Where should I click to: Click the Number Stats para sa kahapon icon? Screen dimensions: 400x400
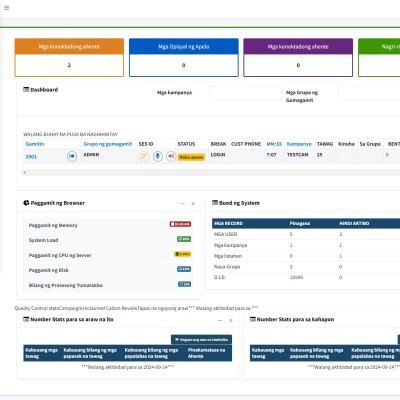(x=253, y=319)
